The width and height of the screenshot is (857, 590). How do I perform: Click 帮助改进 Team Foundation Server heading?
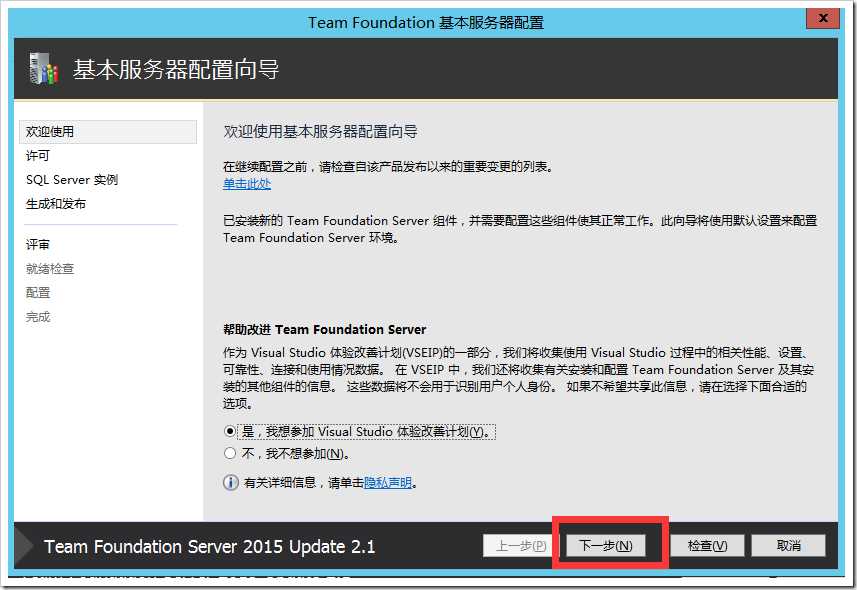coord(325,330)
